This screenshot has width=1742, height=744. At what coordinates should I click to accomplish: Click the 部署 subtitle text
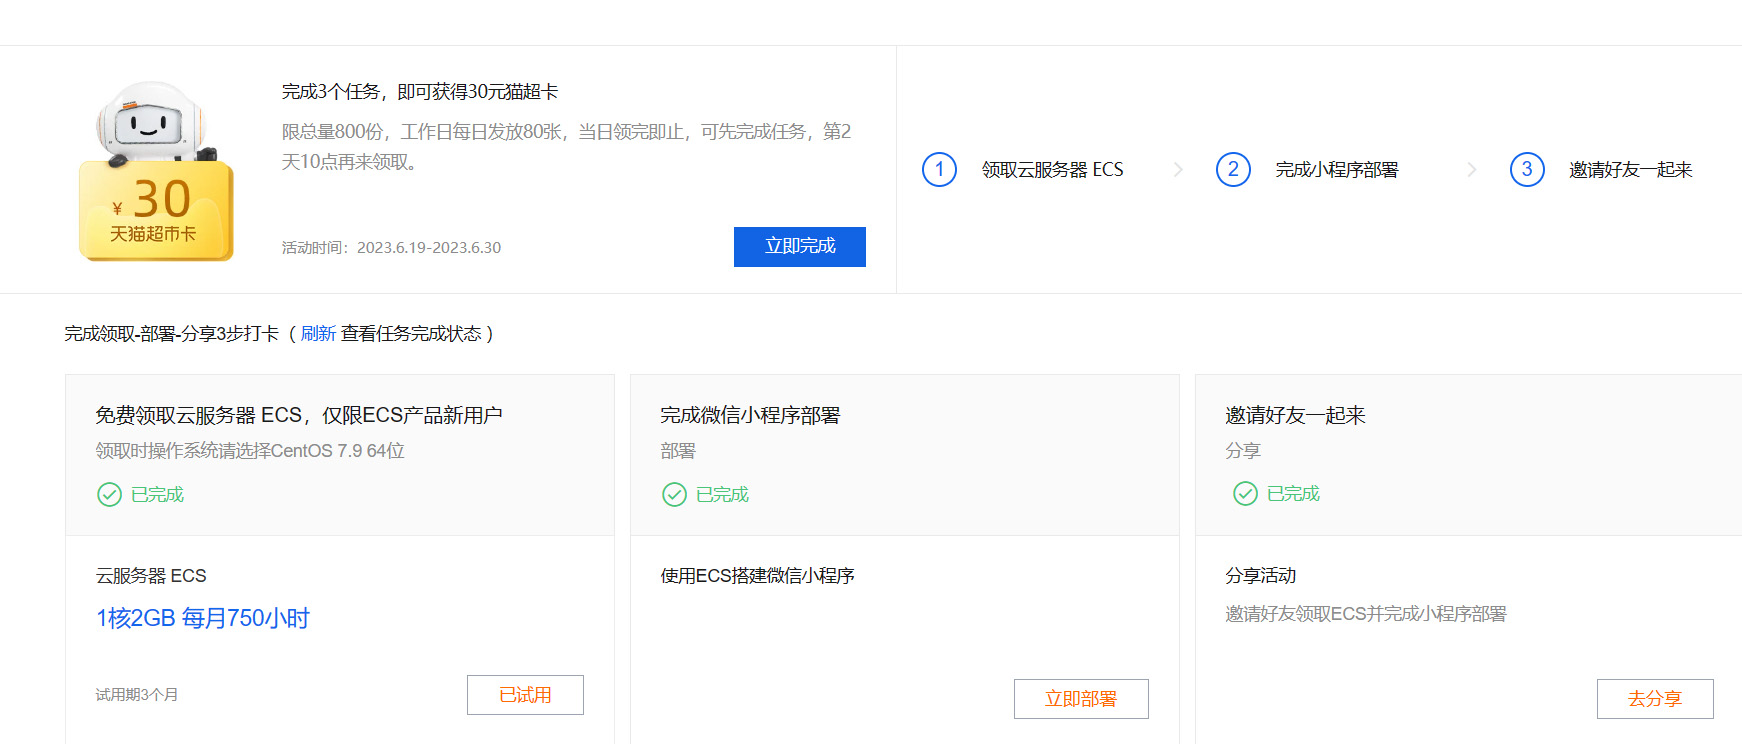[x=678, y=451]
